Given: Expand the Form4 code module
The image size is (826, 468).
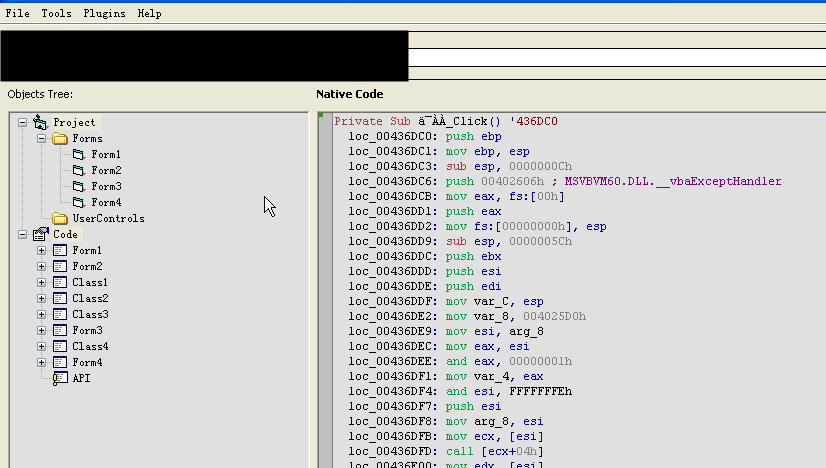Looking at the screenshot, I should click(x=42, y=362).
